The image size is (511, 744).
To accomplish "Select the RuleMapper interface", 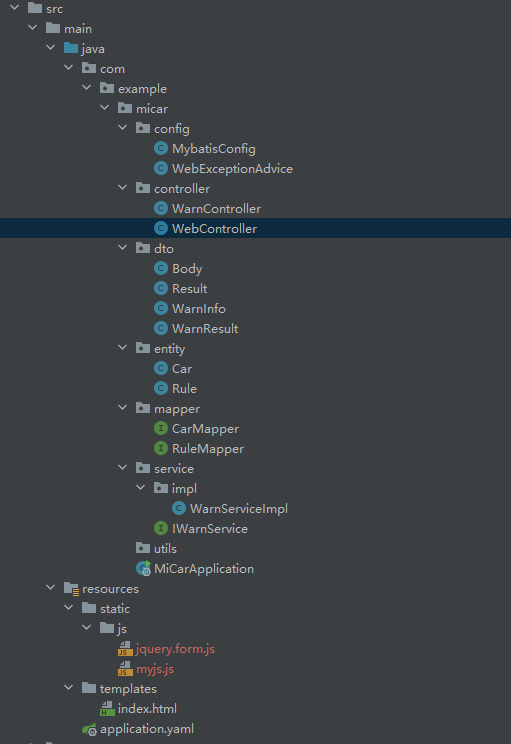I will (208, 449).
